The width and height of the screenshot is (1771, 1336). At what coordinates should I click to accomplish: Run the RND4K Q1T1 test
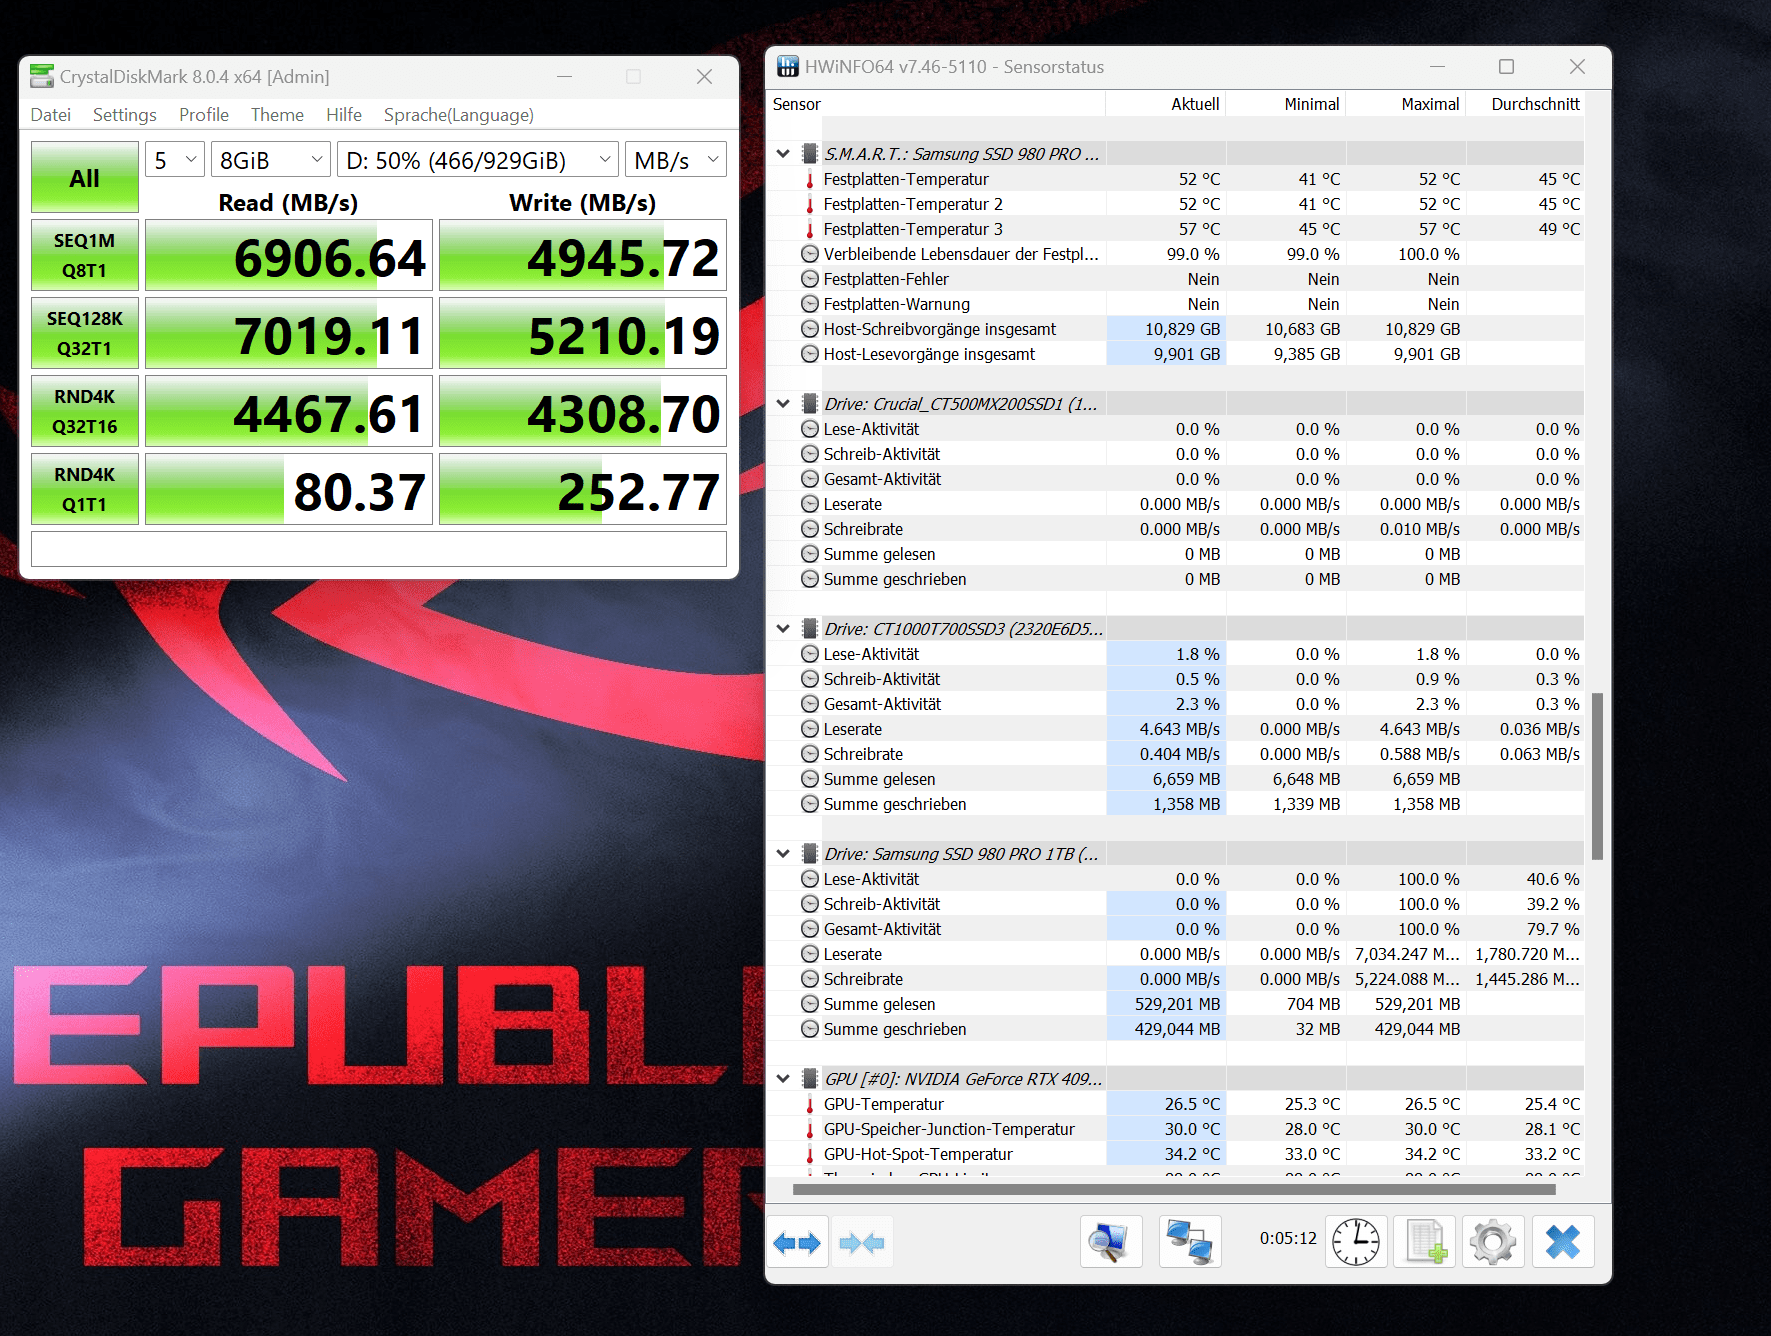click(85, 489)
